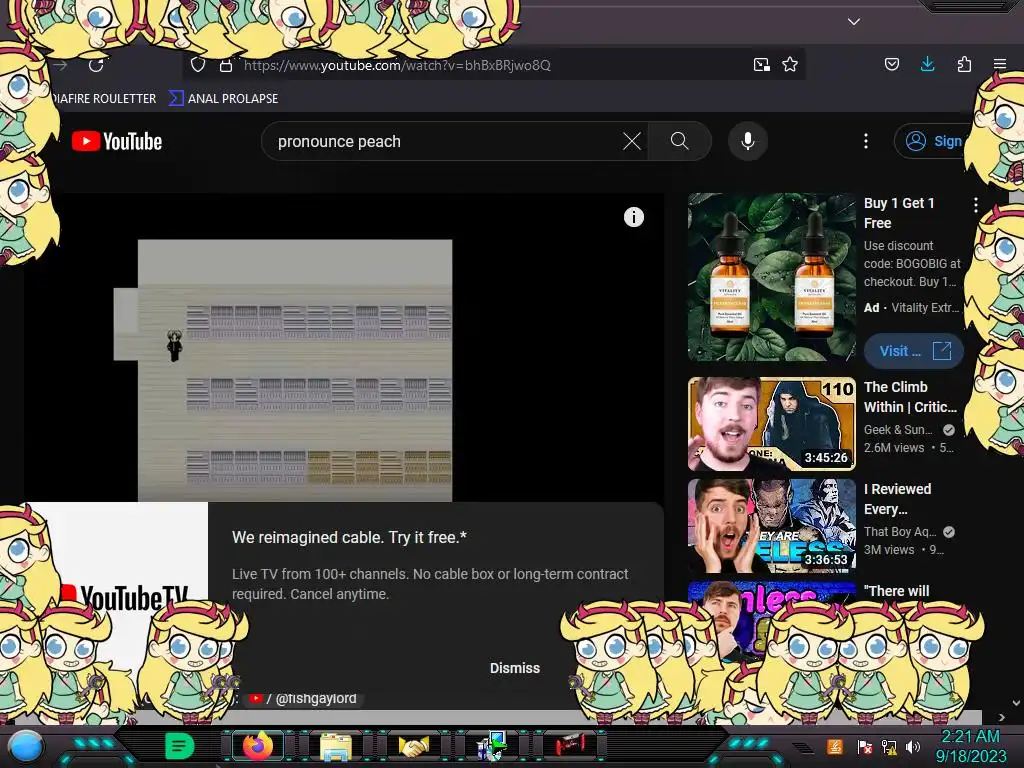The width and height of the screenshot is (1024, 768).
Task: Open the red icon app on the taskbar
Action: pos(570,744)
